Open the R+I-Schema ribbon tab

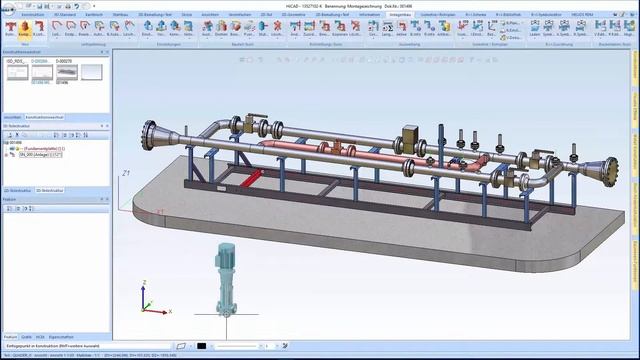point(476,15)
